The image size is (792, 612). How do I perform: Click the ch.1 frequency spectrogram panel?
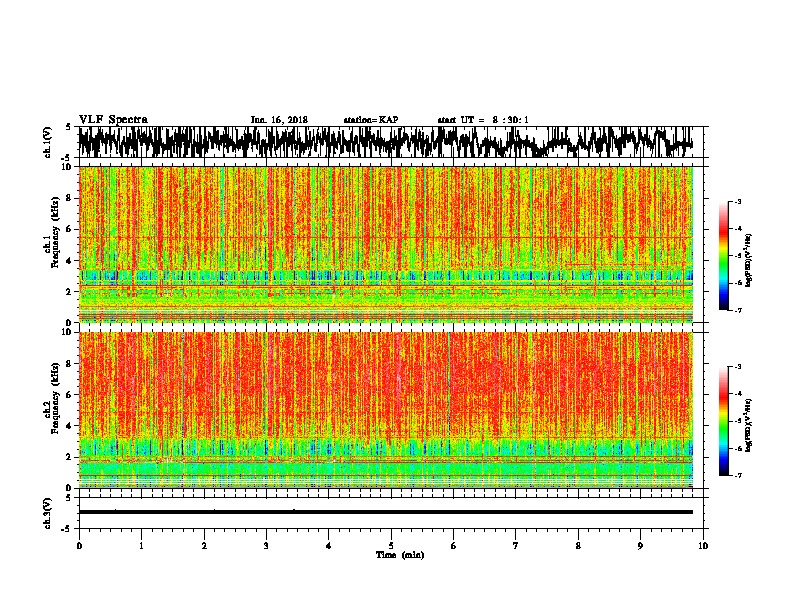point(385,244)
